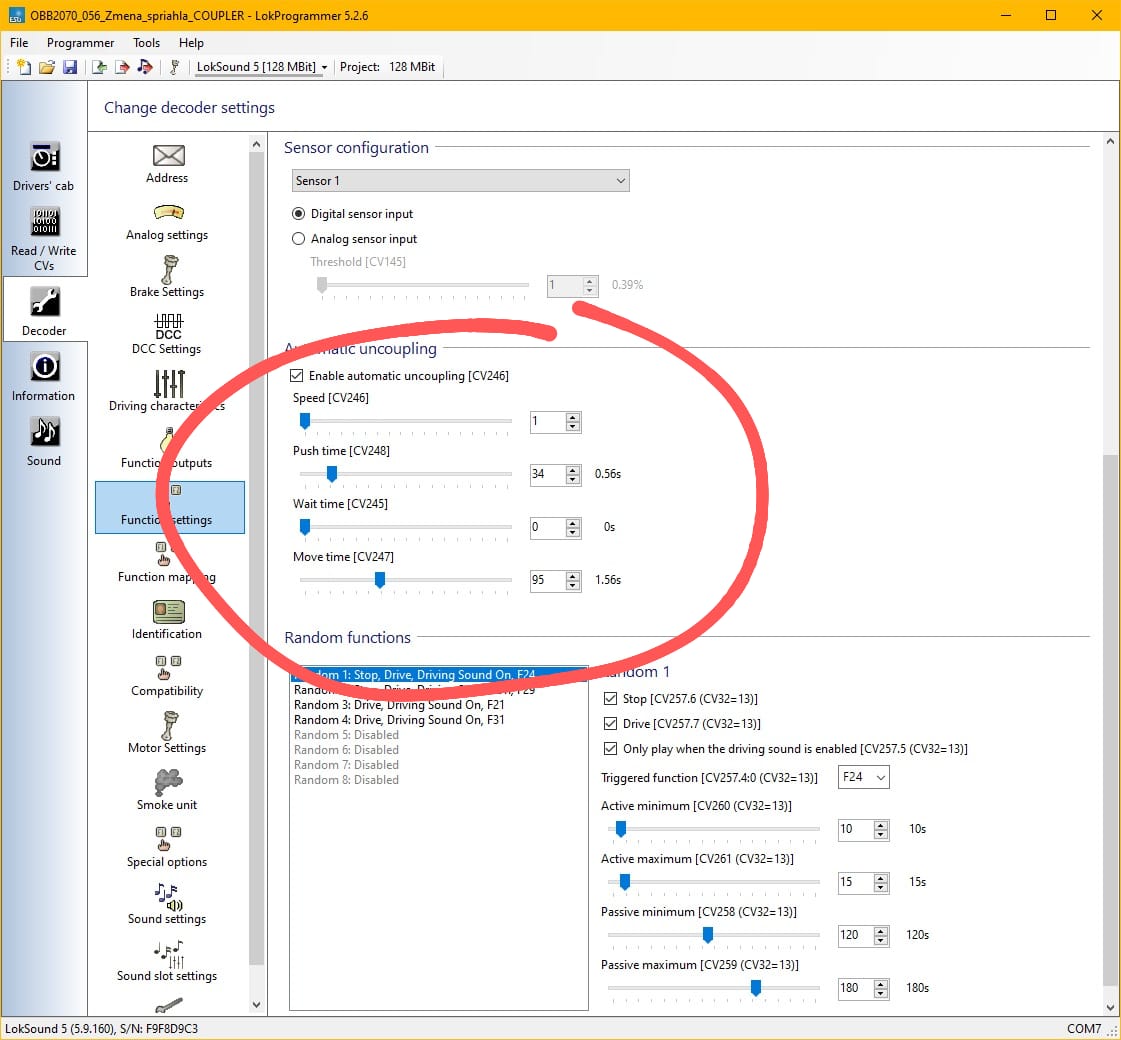
Task: Select Analog sensor input radio button
Action: [298, 239]
